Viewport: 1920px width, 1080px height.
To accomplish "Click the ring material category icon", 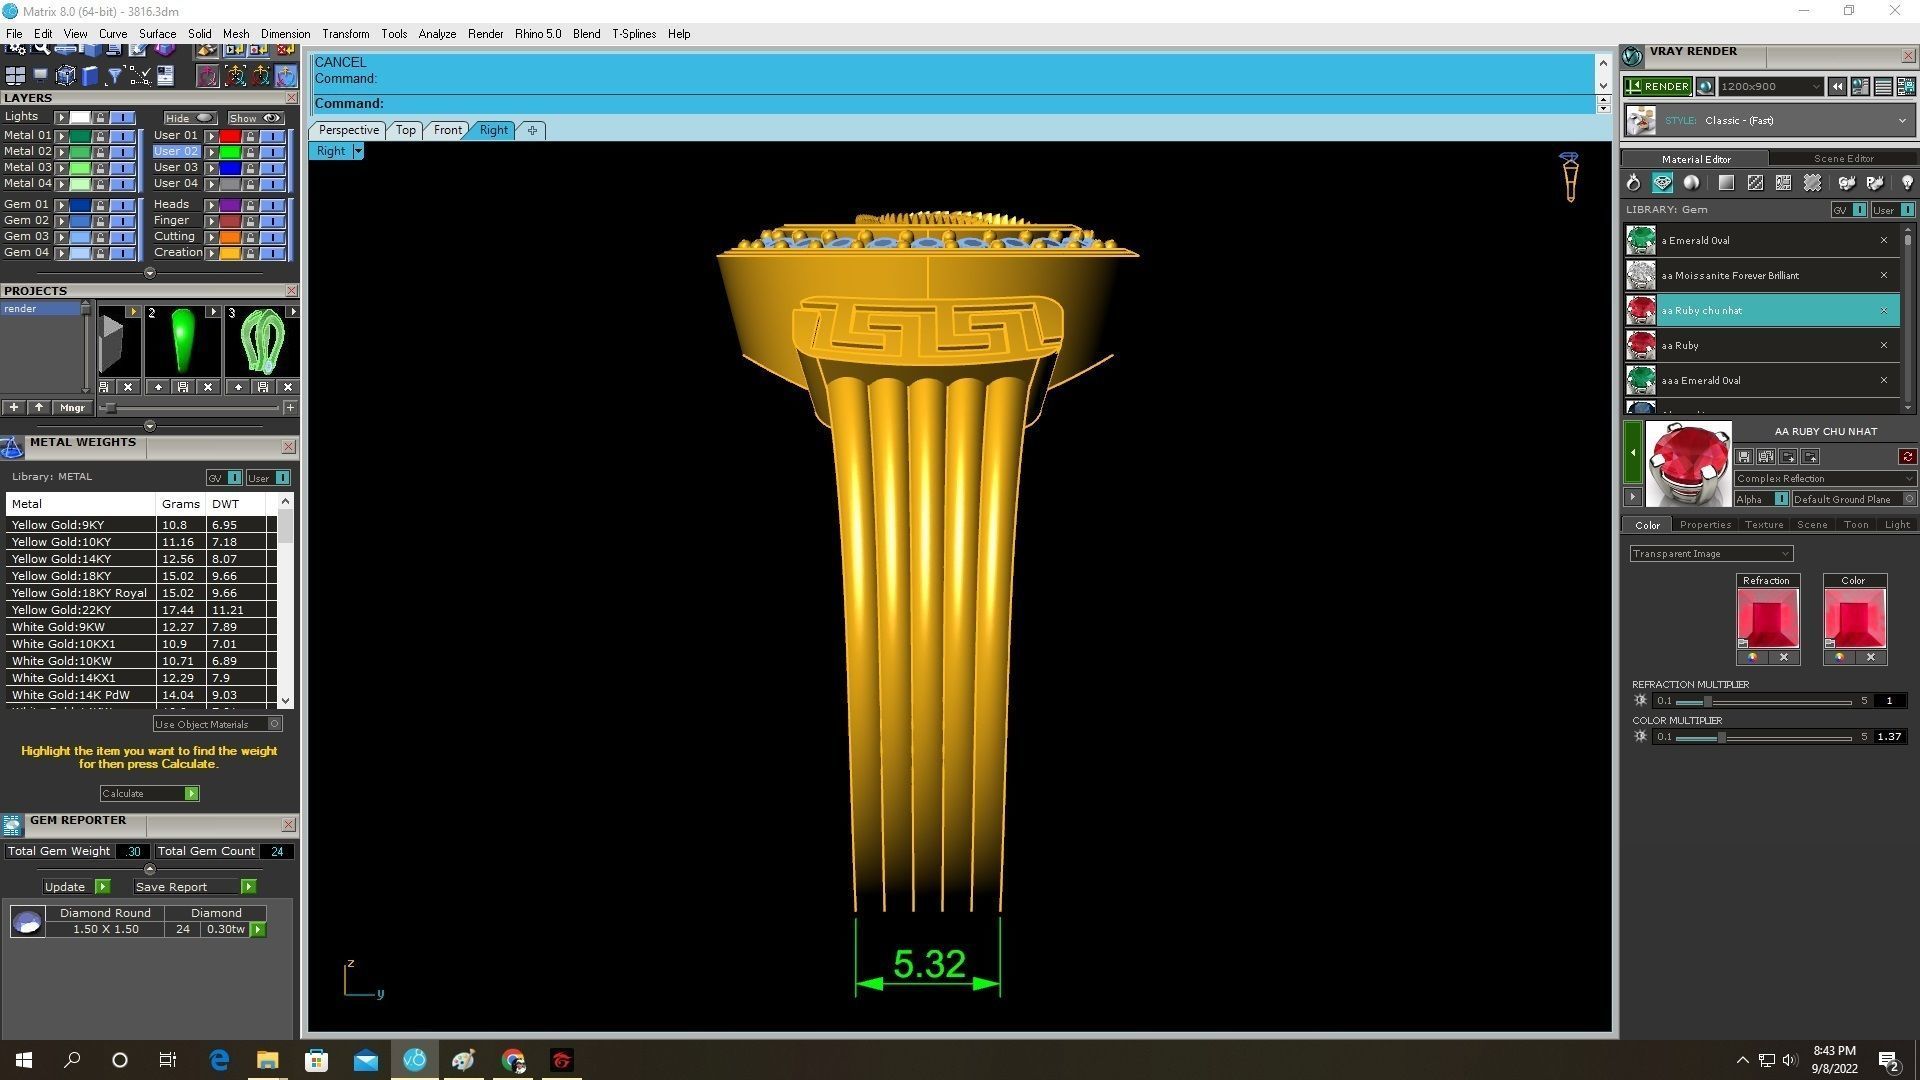I will coord(1633,183).
